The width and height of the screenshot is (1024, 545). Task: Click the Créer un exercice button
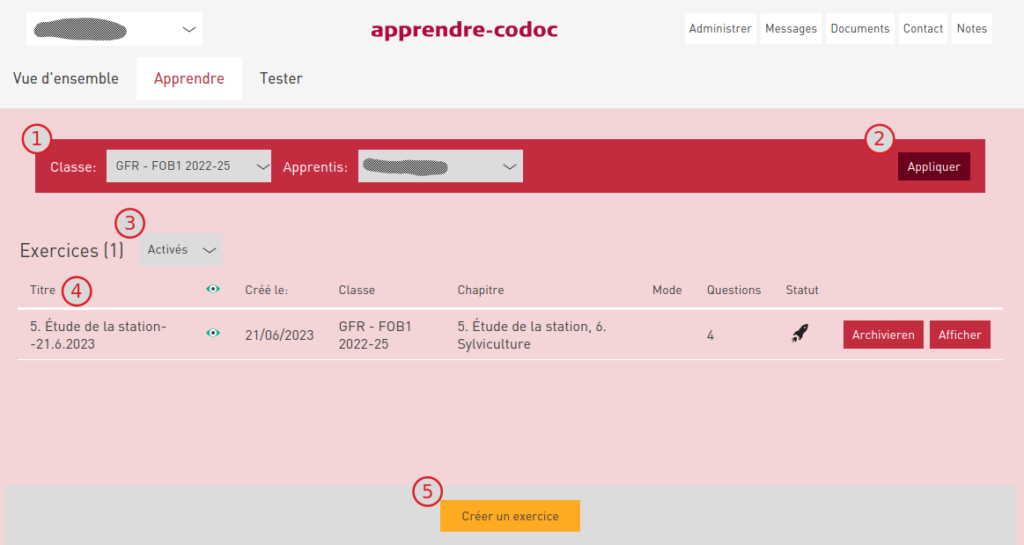point(510,516)
